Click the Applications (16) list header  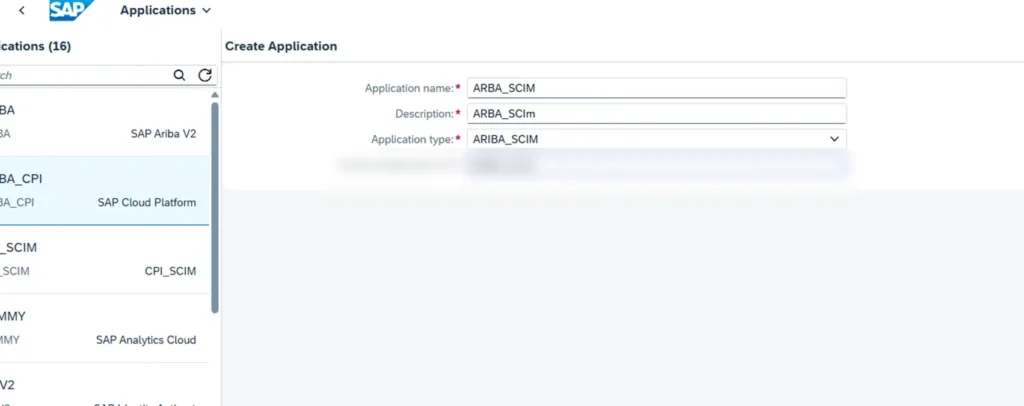point(36,46)
